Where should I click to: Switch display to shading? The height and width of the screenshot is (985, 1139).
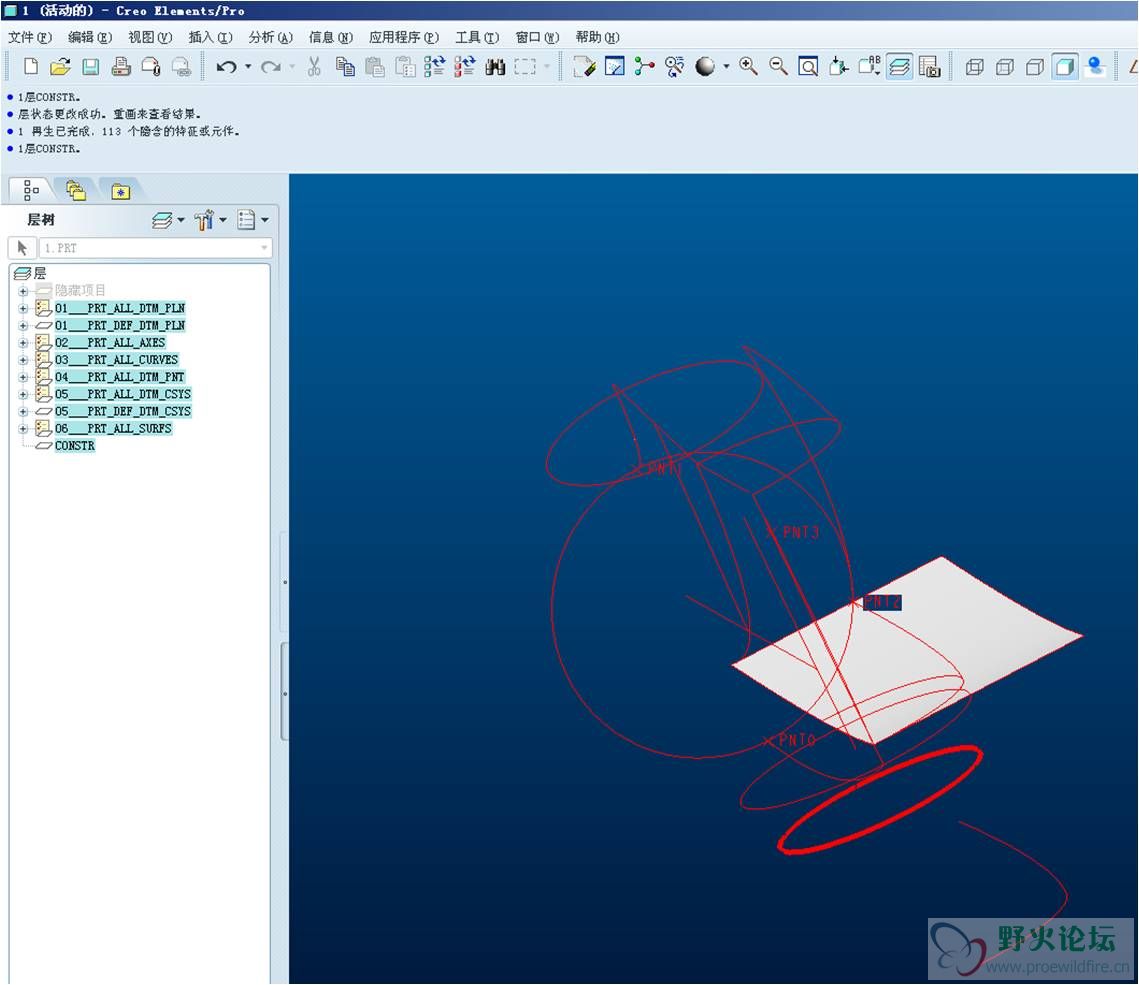tap(1065, 67)
